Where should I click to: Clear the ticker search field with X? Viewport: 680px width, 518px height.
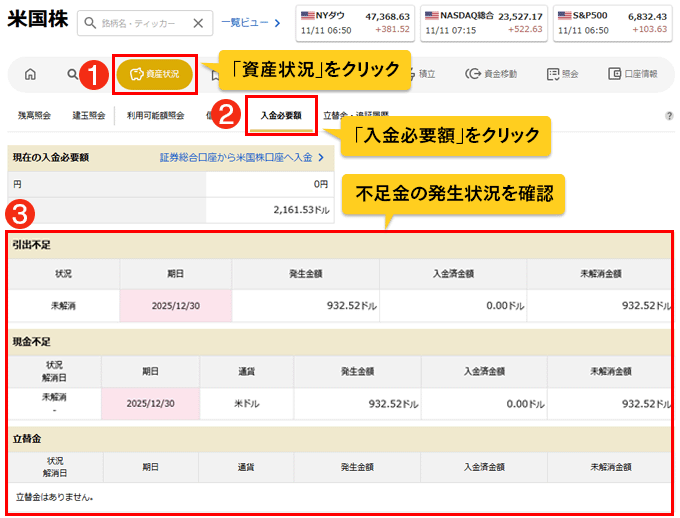click(197, 23)
